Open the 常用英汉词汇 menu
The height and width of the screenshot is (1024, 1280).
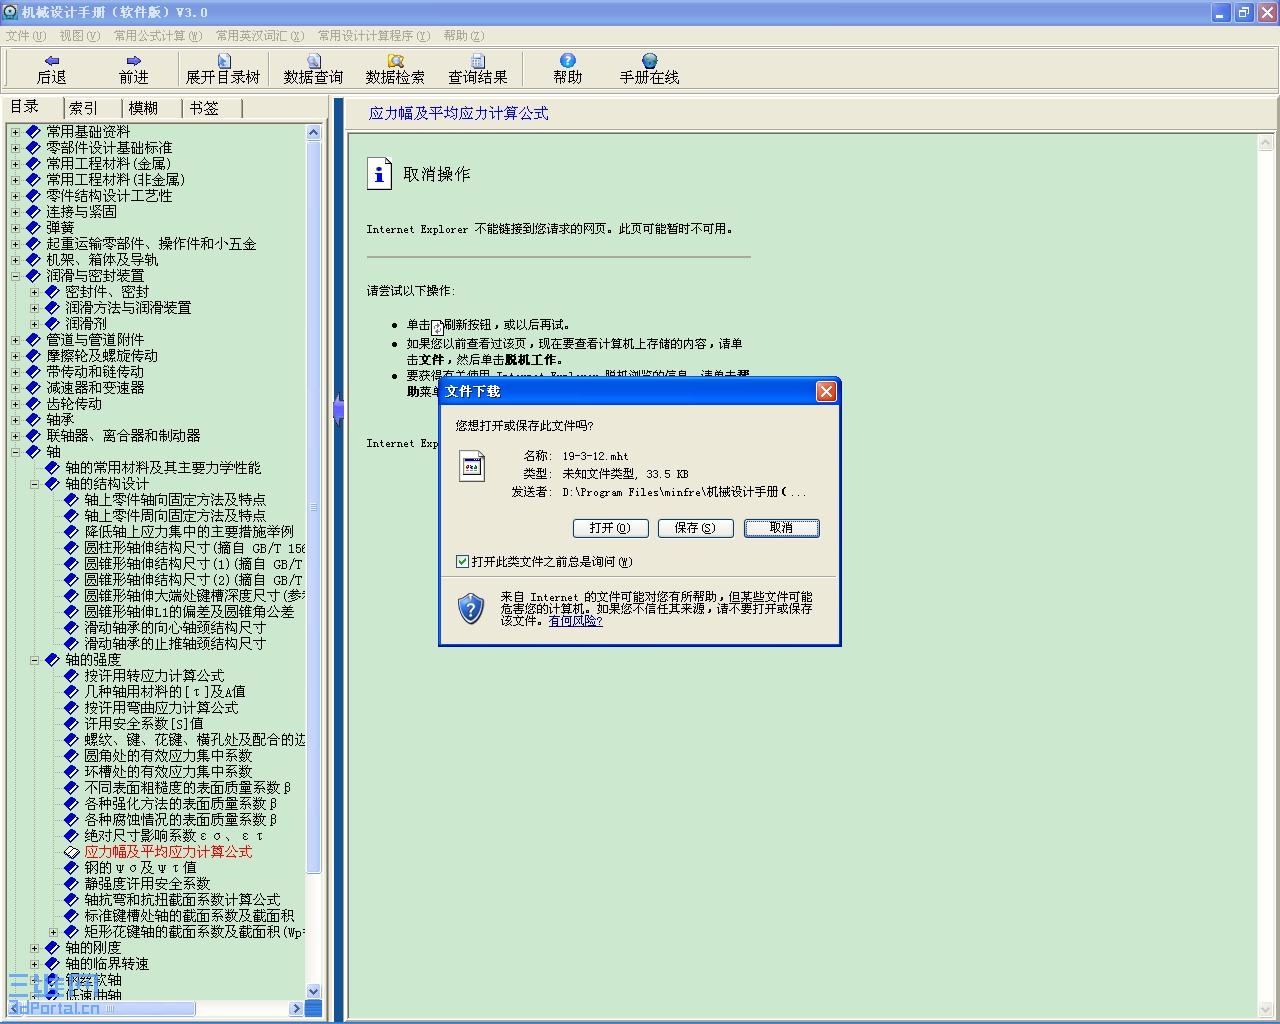260,36
